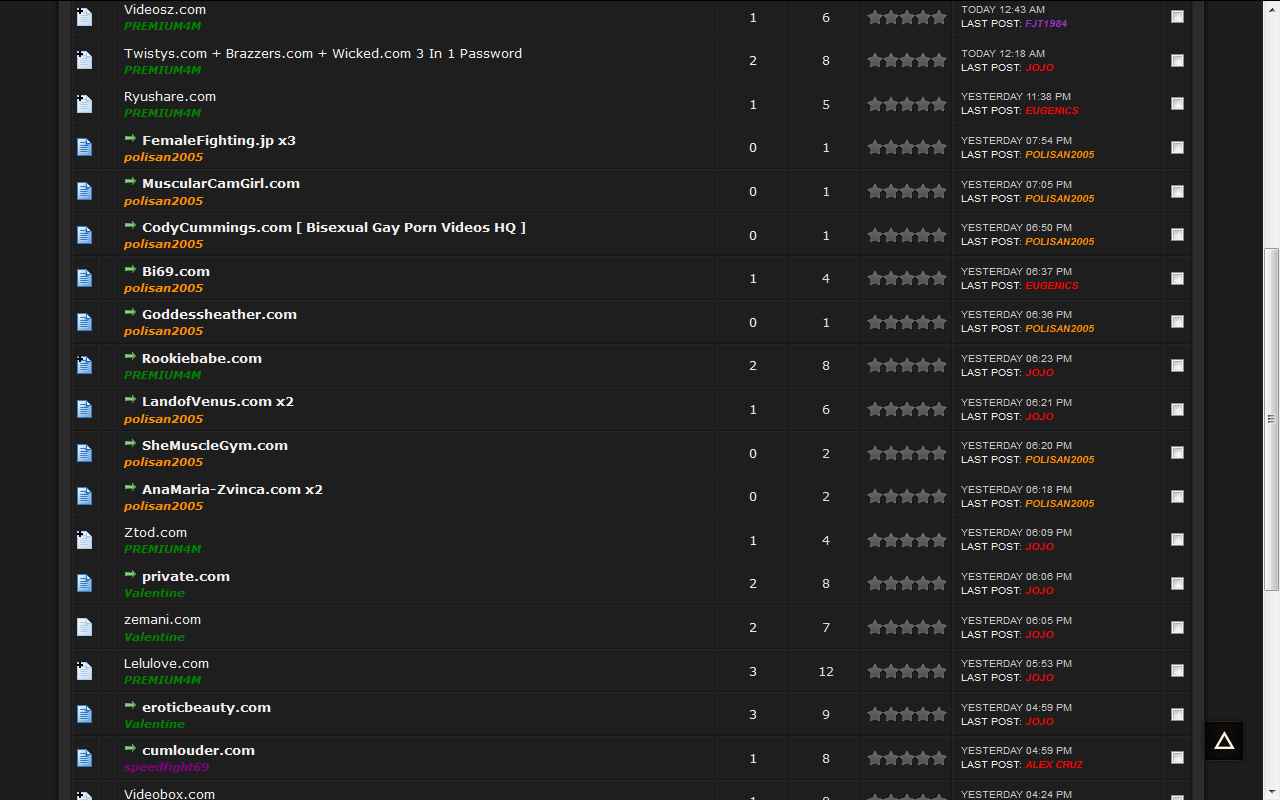1280x800 pixels.
Task: Click 'TODAY 12:18 AM' last post time
Action: (x=1003, y=53)
